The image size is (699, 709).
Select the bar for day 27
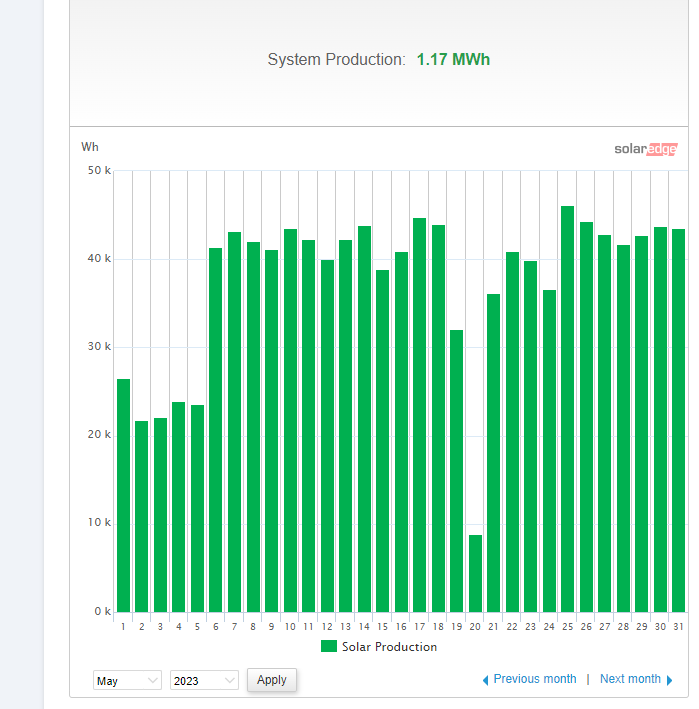tap(605, 424)
